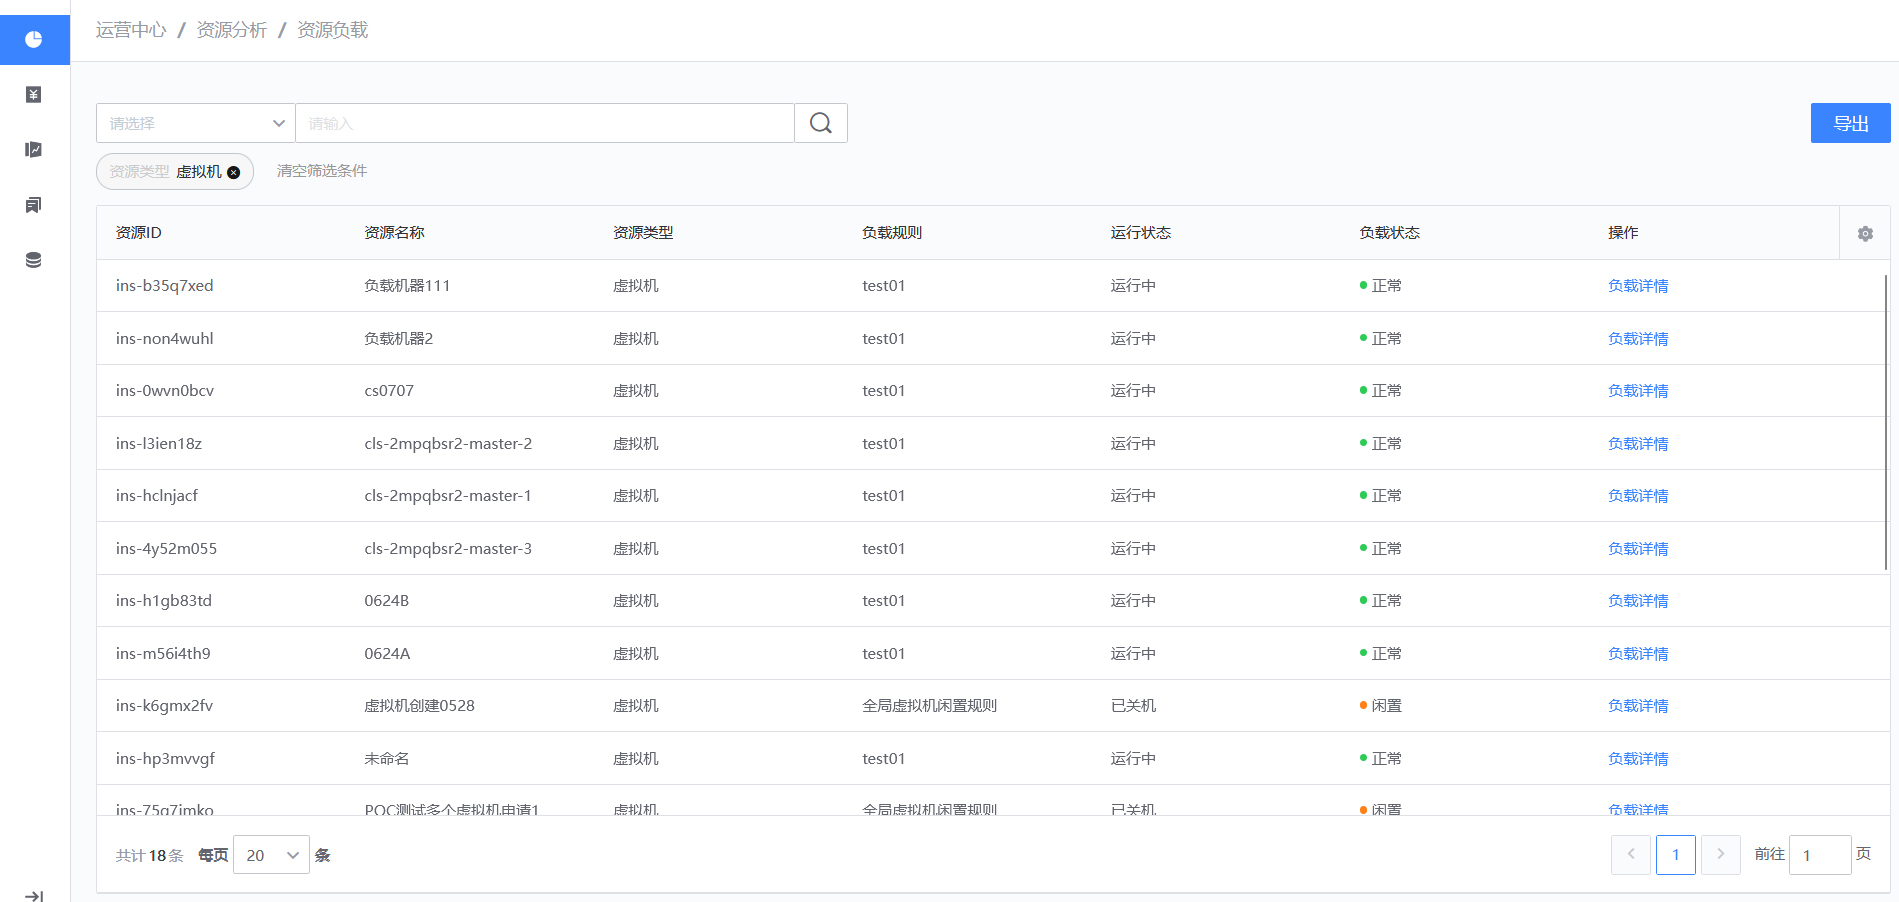1899x902 pixels.
Task: Click 资源分析 in the breadcrumb
Action: (x=231, y=30)
